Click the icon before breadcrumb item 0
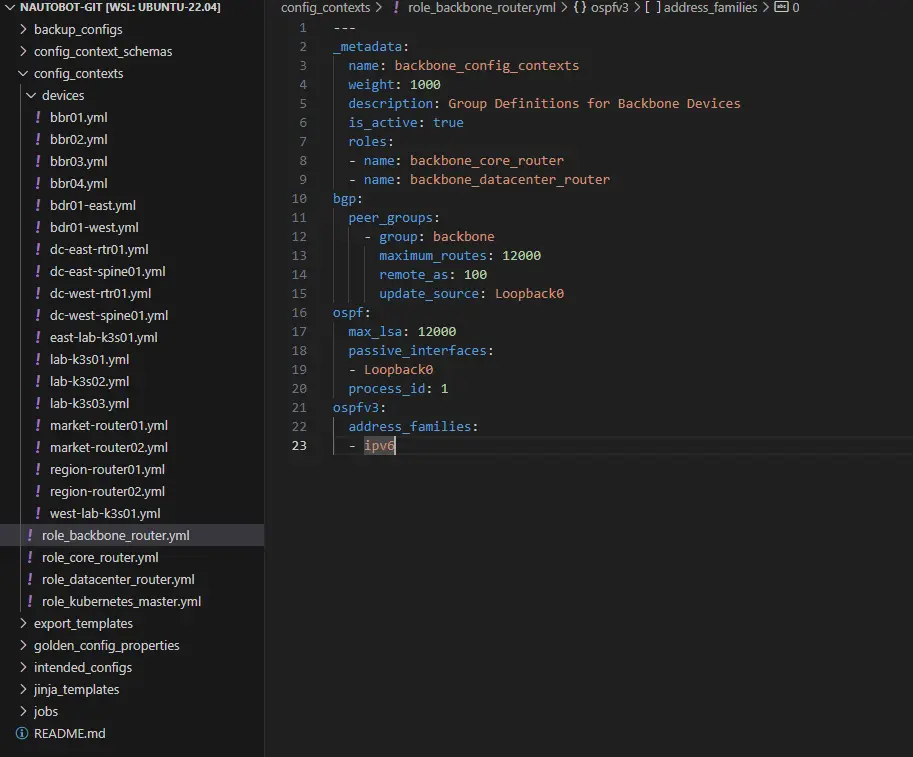The image size is (913, 757). click(x=781, y=8)
